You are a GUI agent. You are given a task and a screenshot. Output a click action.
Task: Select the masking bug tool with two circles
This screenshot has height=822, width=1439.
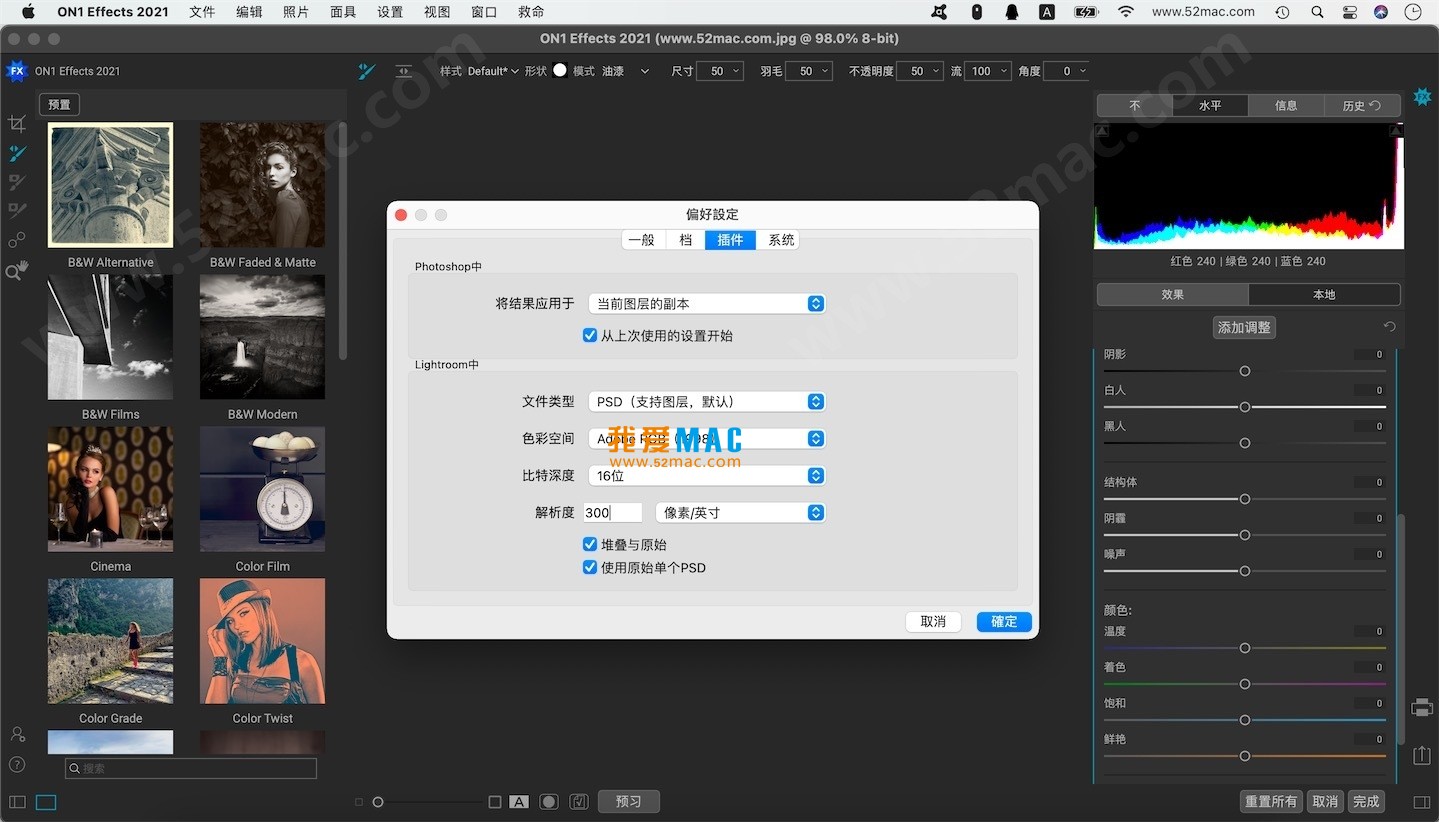click(x=17, y=240)
